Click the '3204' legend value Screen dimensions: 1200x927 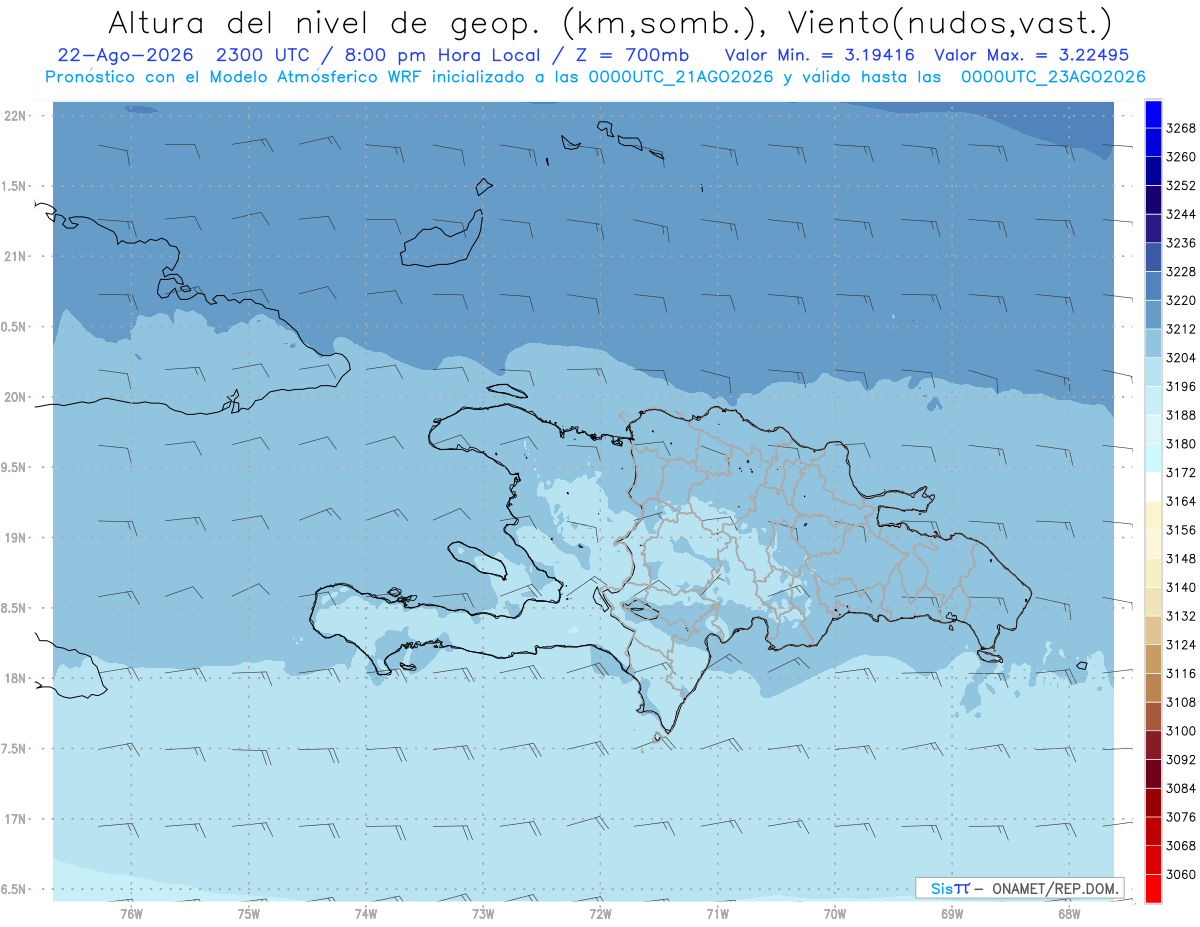click(1181, 358)
